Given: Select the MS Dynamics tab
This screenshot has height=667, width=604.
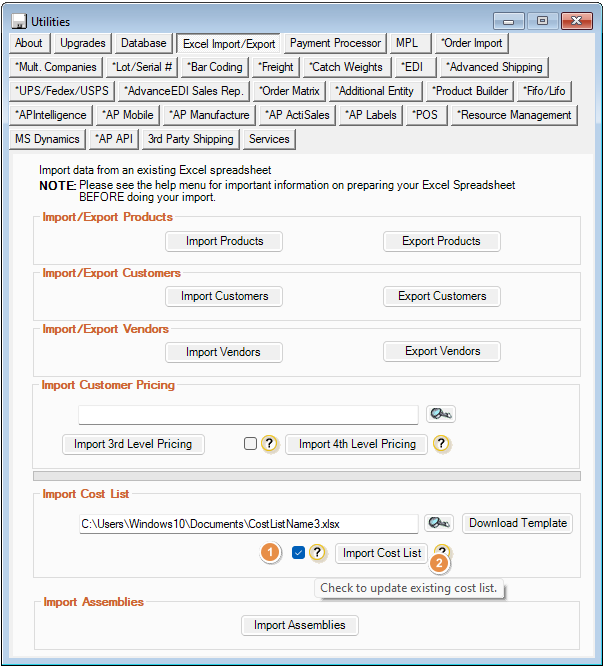Looking at the screenshot, I should pos(47,139).
